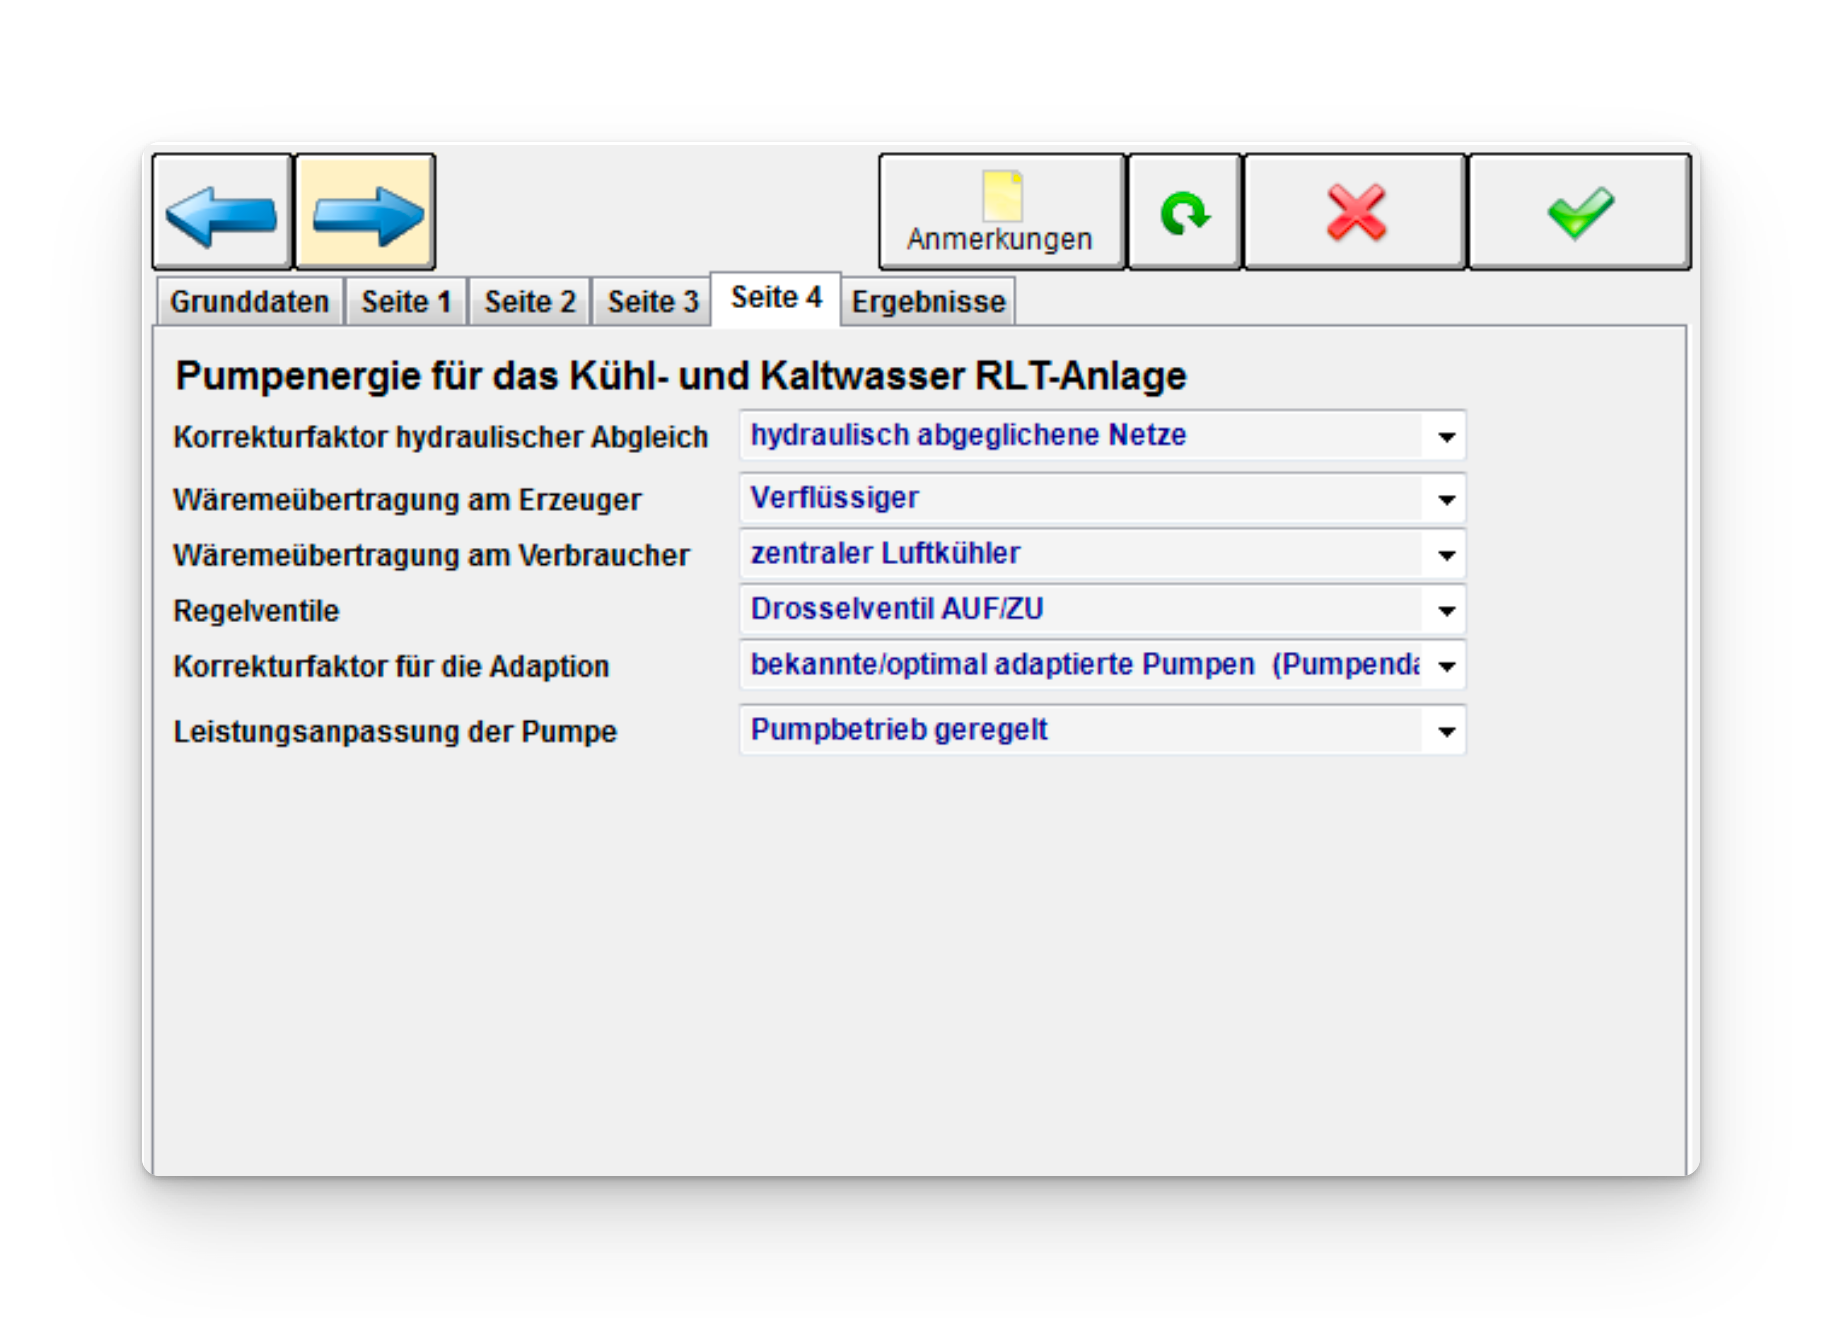Show the Ergebnisse tab
This screenshot has width=1842, height=1318.
928,302
